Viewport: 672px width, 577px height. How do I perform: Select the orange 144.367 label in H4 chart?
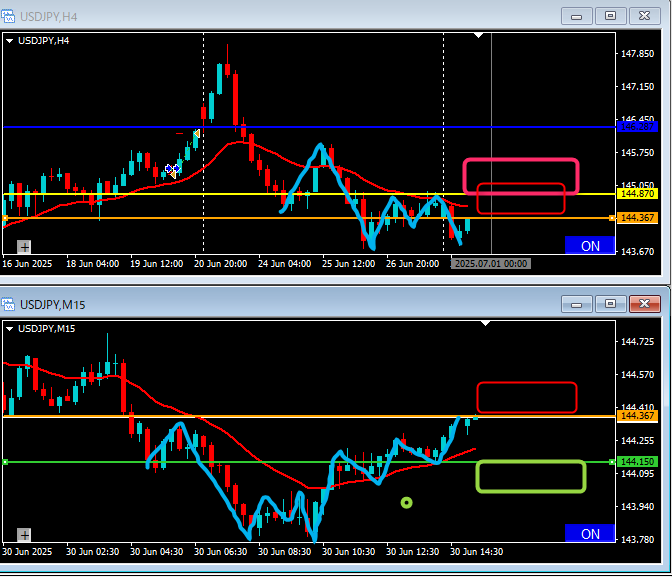click(x=637, y=218)
